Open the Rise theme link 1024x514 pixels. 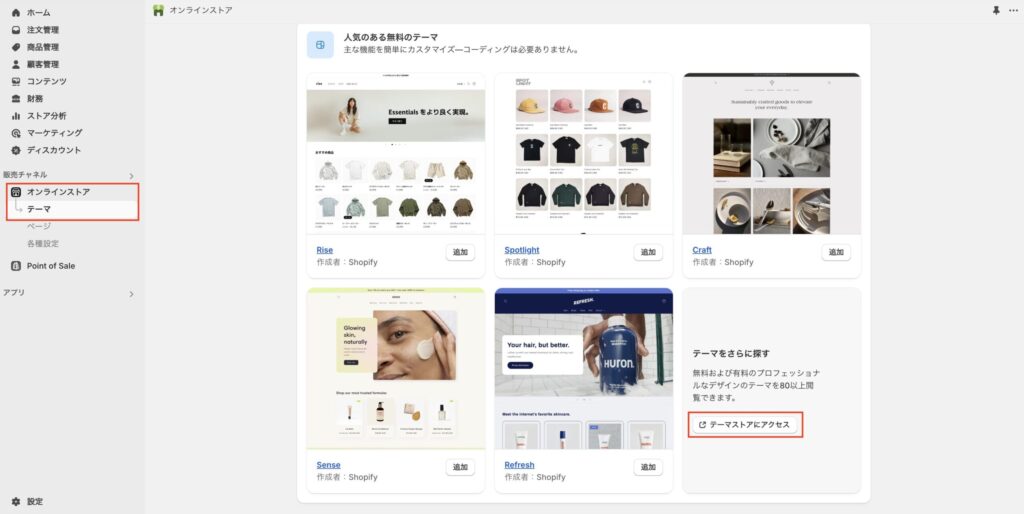(325, 250)
